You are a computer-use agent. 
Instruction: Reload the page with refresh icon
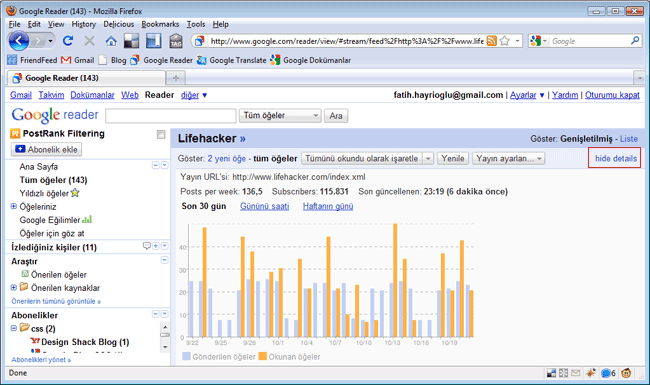[68, 41]
